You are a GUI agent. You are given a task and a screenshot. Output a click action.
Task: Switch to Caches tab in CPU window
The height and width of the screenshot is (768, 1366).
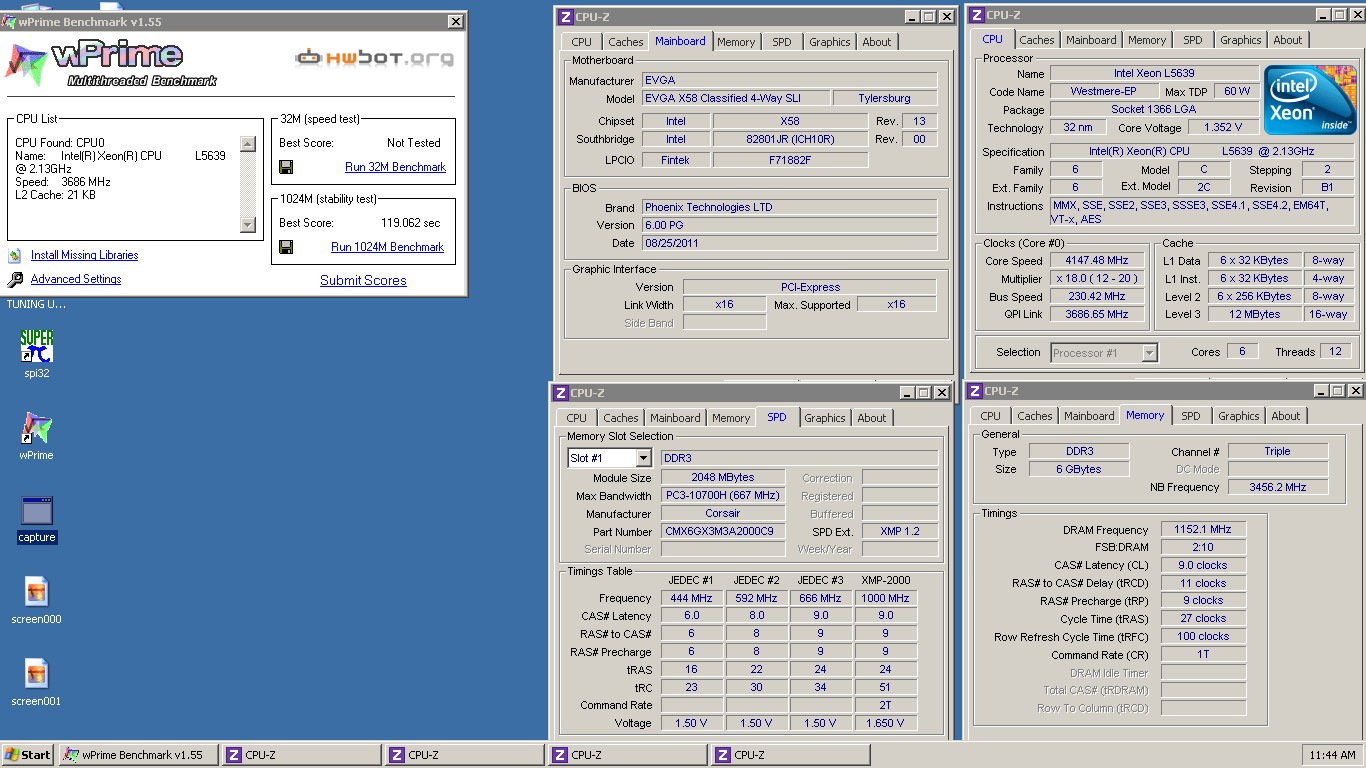pos(1037,40)
